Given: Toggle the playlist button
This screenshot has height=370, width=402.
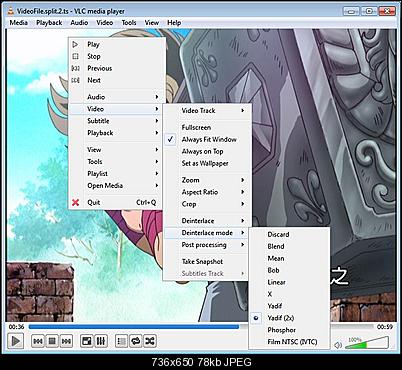Looking at the screenshot, I should [121, 341].
